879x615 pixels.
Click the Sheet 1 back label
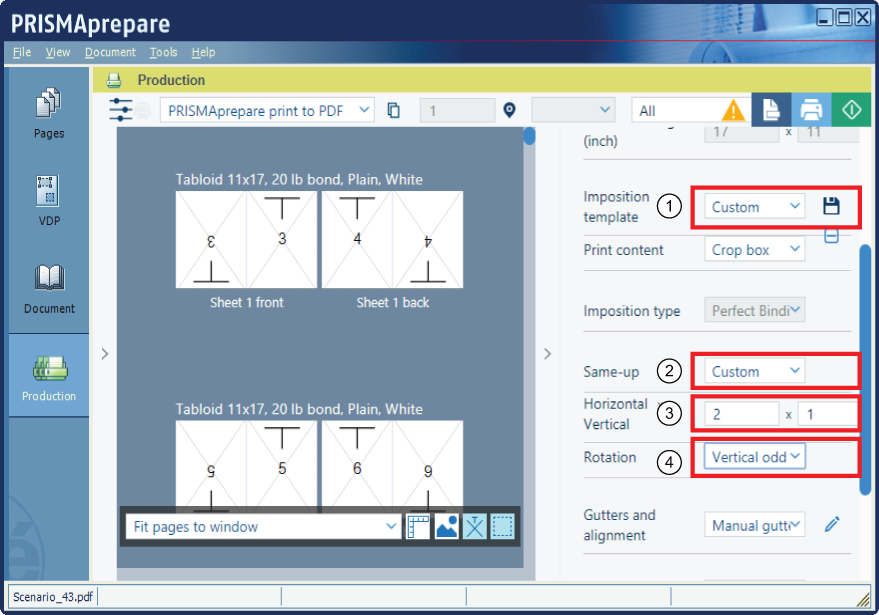click(x=393, y=303)
